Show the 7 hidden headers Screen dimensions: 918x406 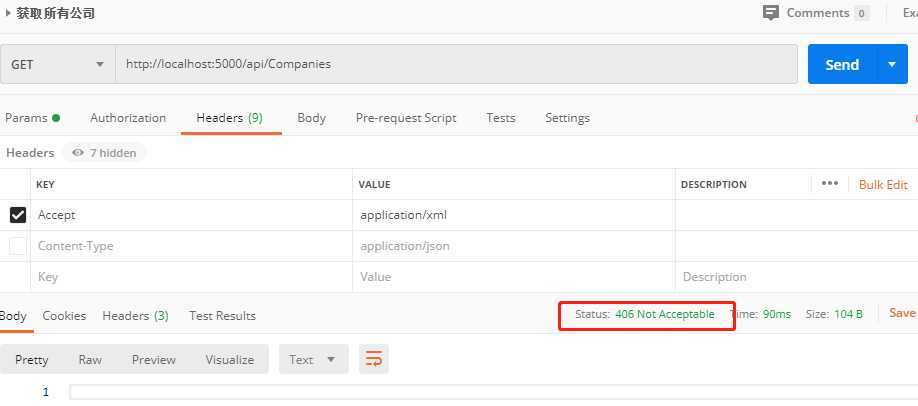click(104, 153)
